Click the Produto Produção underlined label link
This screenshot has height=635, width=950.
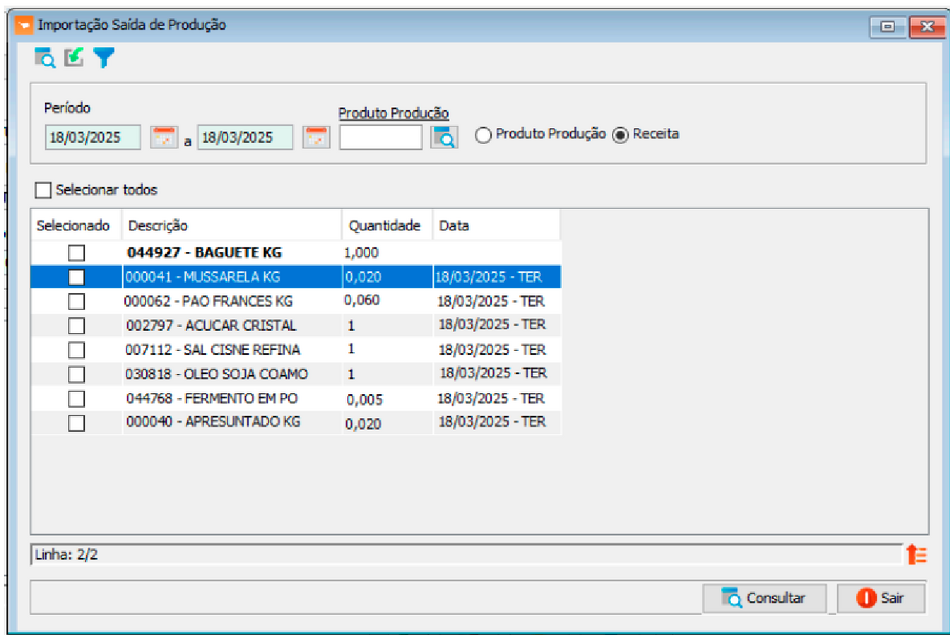point(393,113)
